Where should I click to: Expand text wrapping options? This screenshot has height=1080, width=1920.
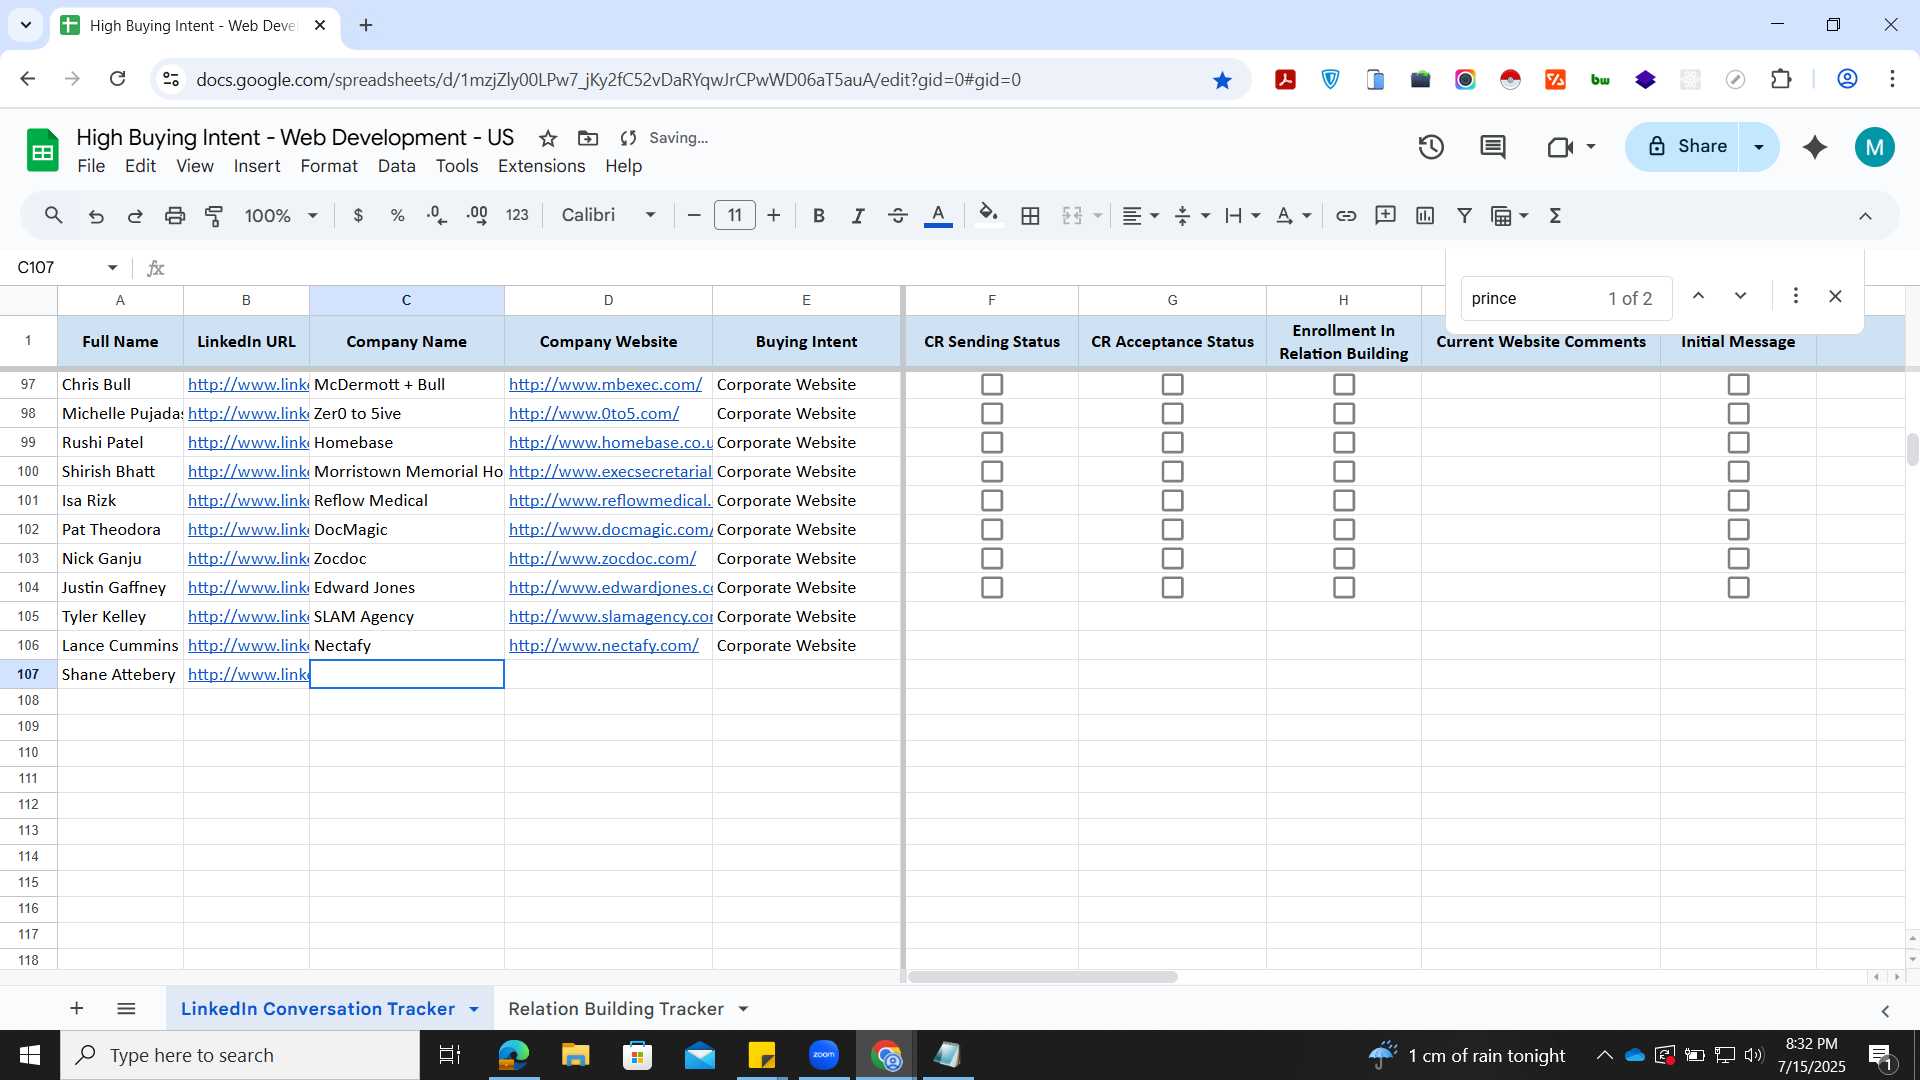(1256, 216)
